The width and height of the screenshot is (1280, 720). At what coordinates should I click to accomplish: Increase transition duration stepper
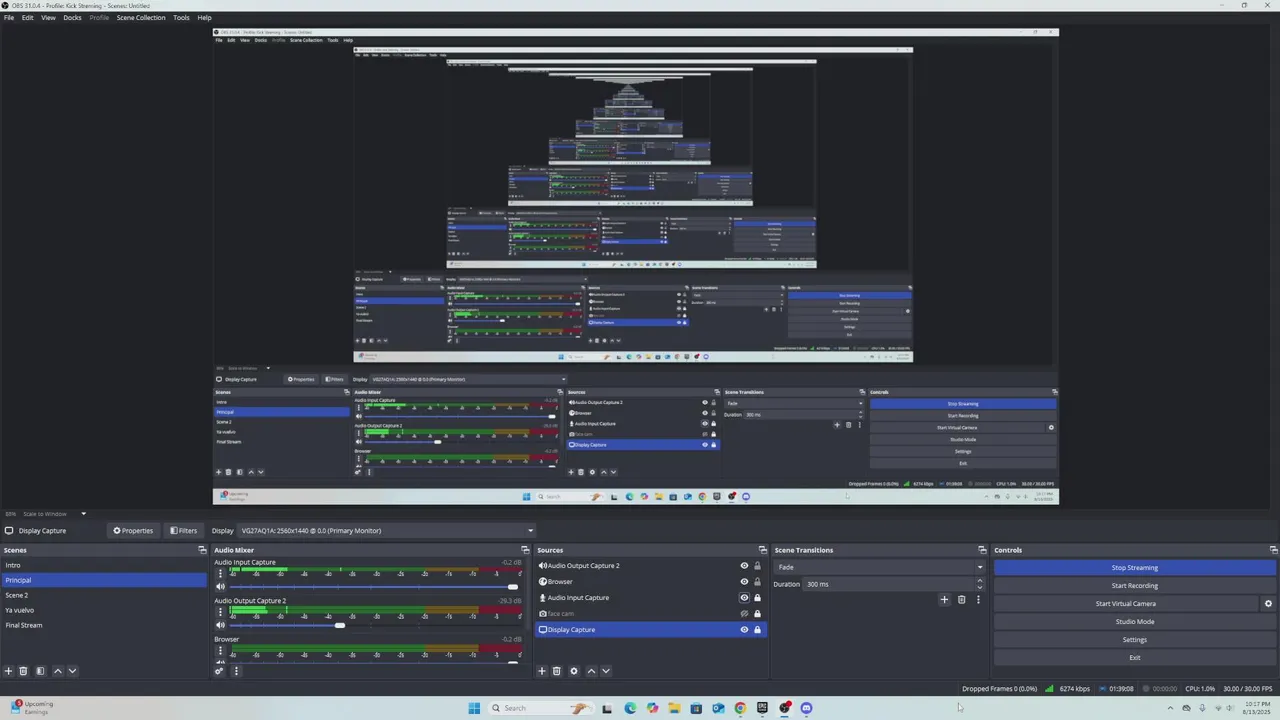979,581
